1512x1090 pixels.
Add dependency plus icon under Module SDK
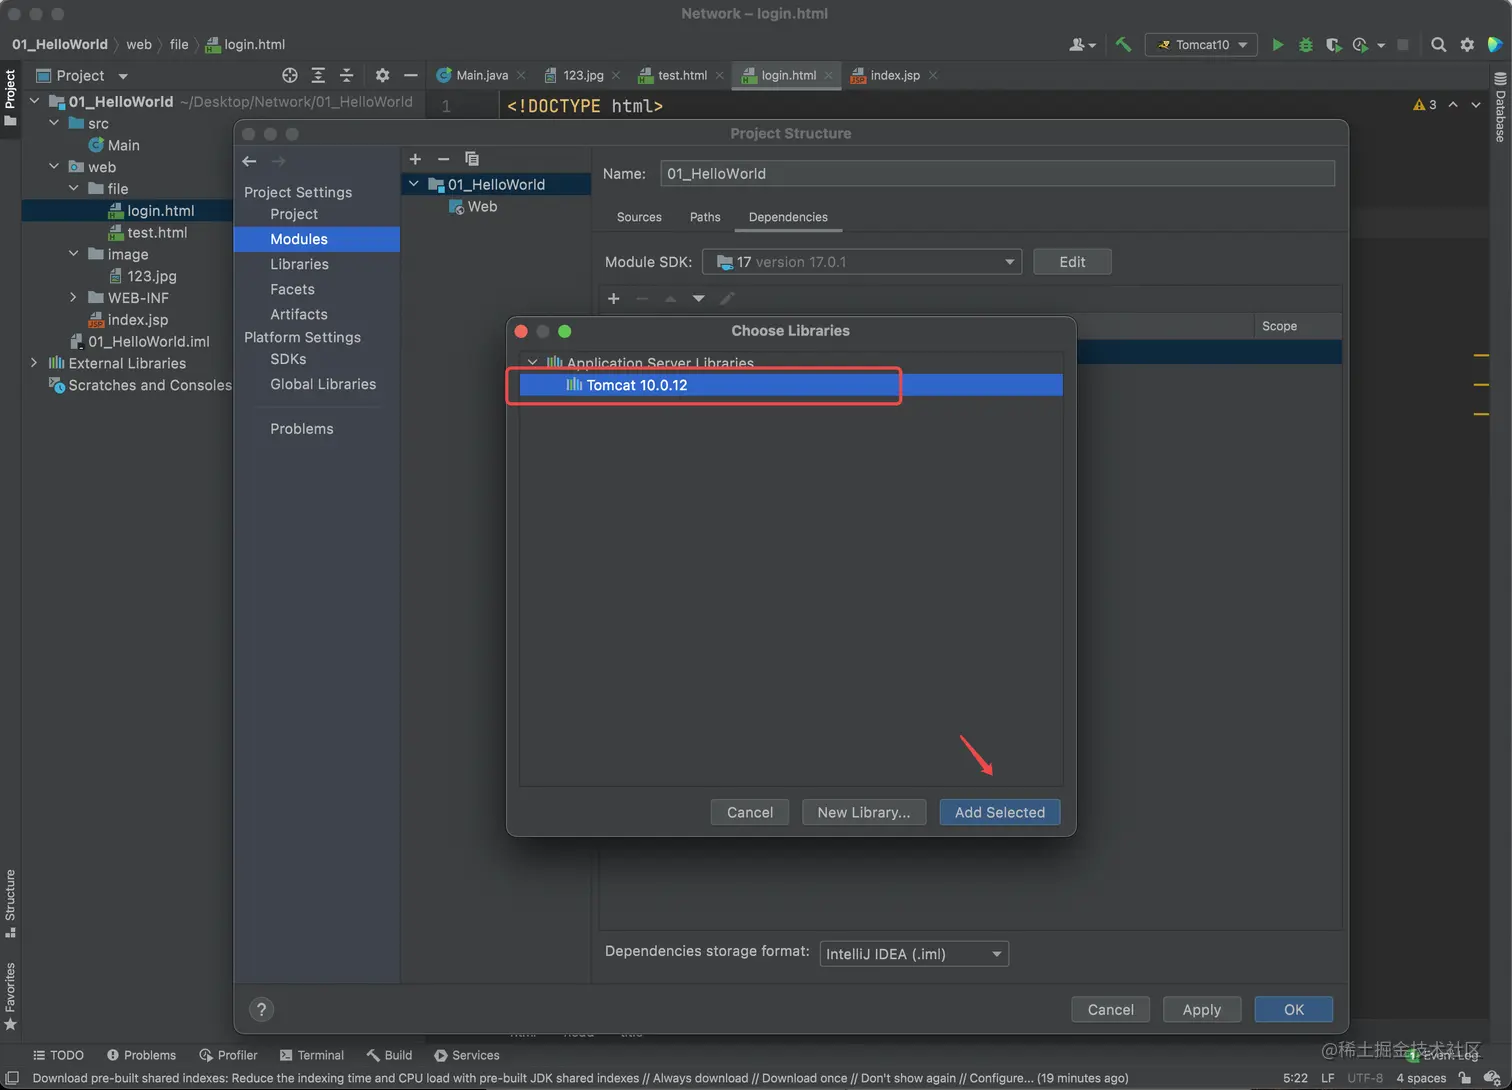(614, 298)
